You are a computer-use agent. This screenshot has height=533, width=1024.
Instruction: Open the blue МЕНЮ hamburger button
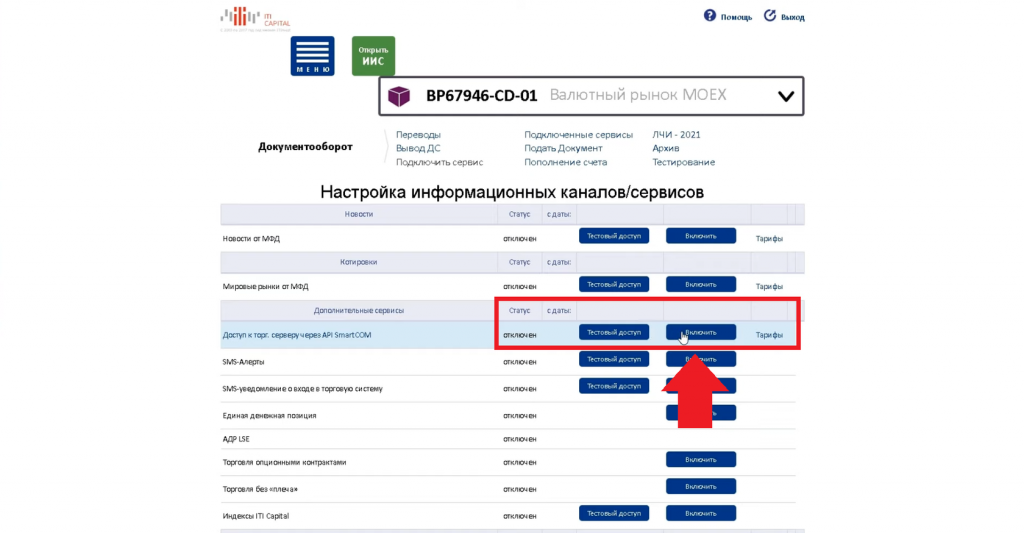[x=312, y=56]
